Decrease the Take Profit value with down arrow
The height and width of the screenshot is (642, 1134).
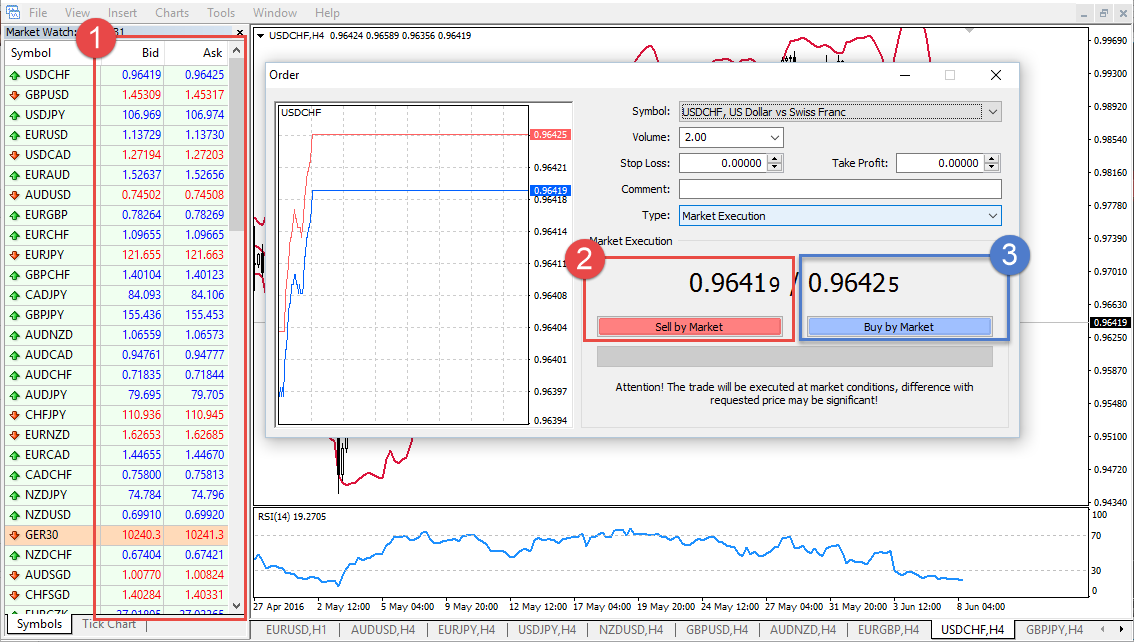click(992, 167)
